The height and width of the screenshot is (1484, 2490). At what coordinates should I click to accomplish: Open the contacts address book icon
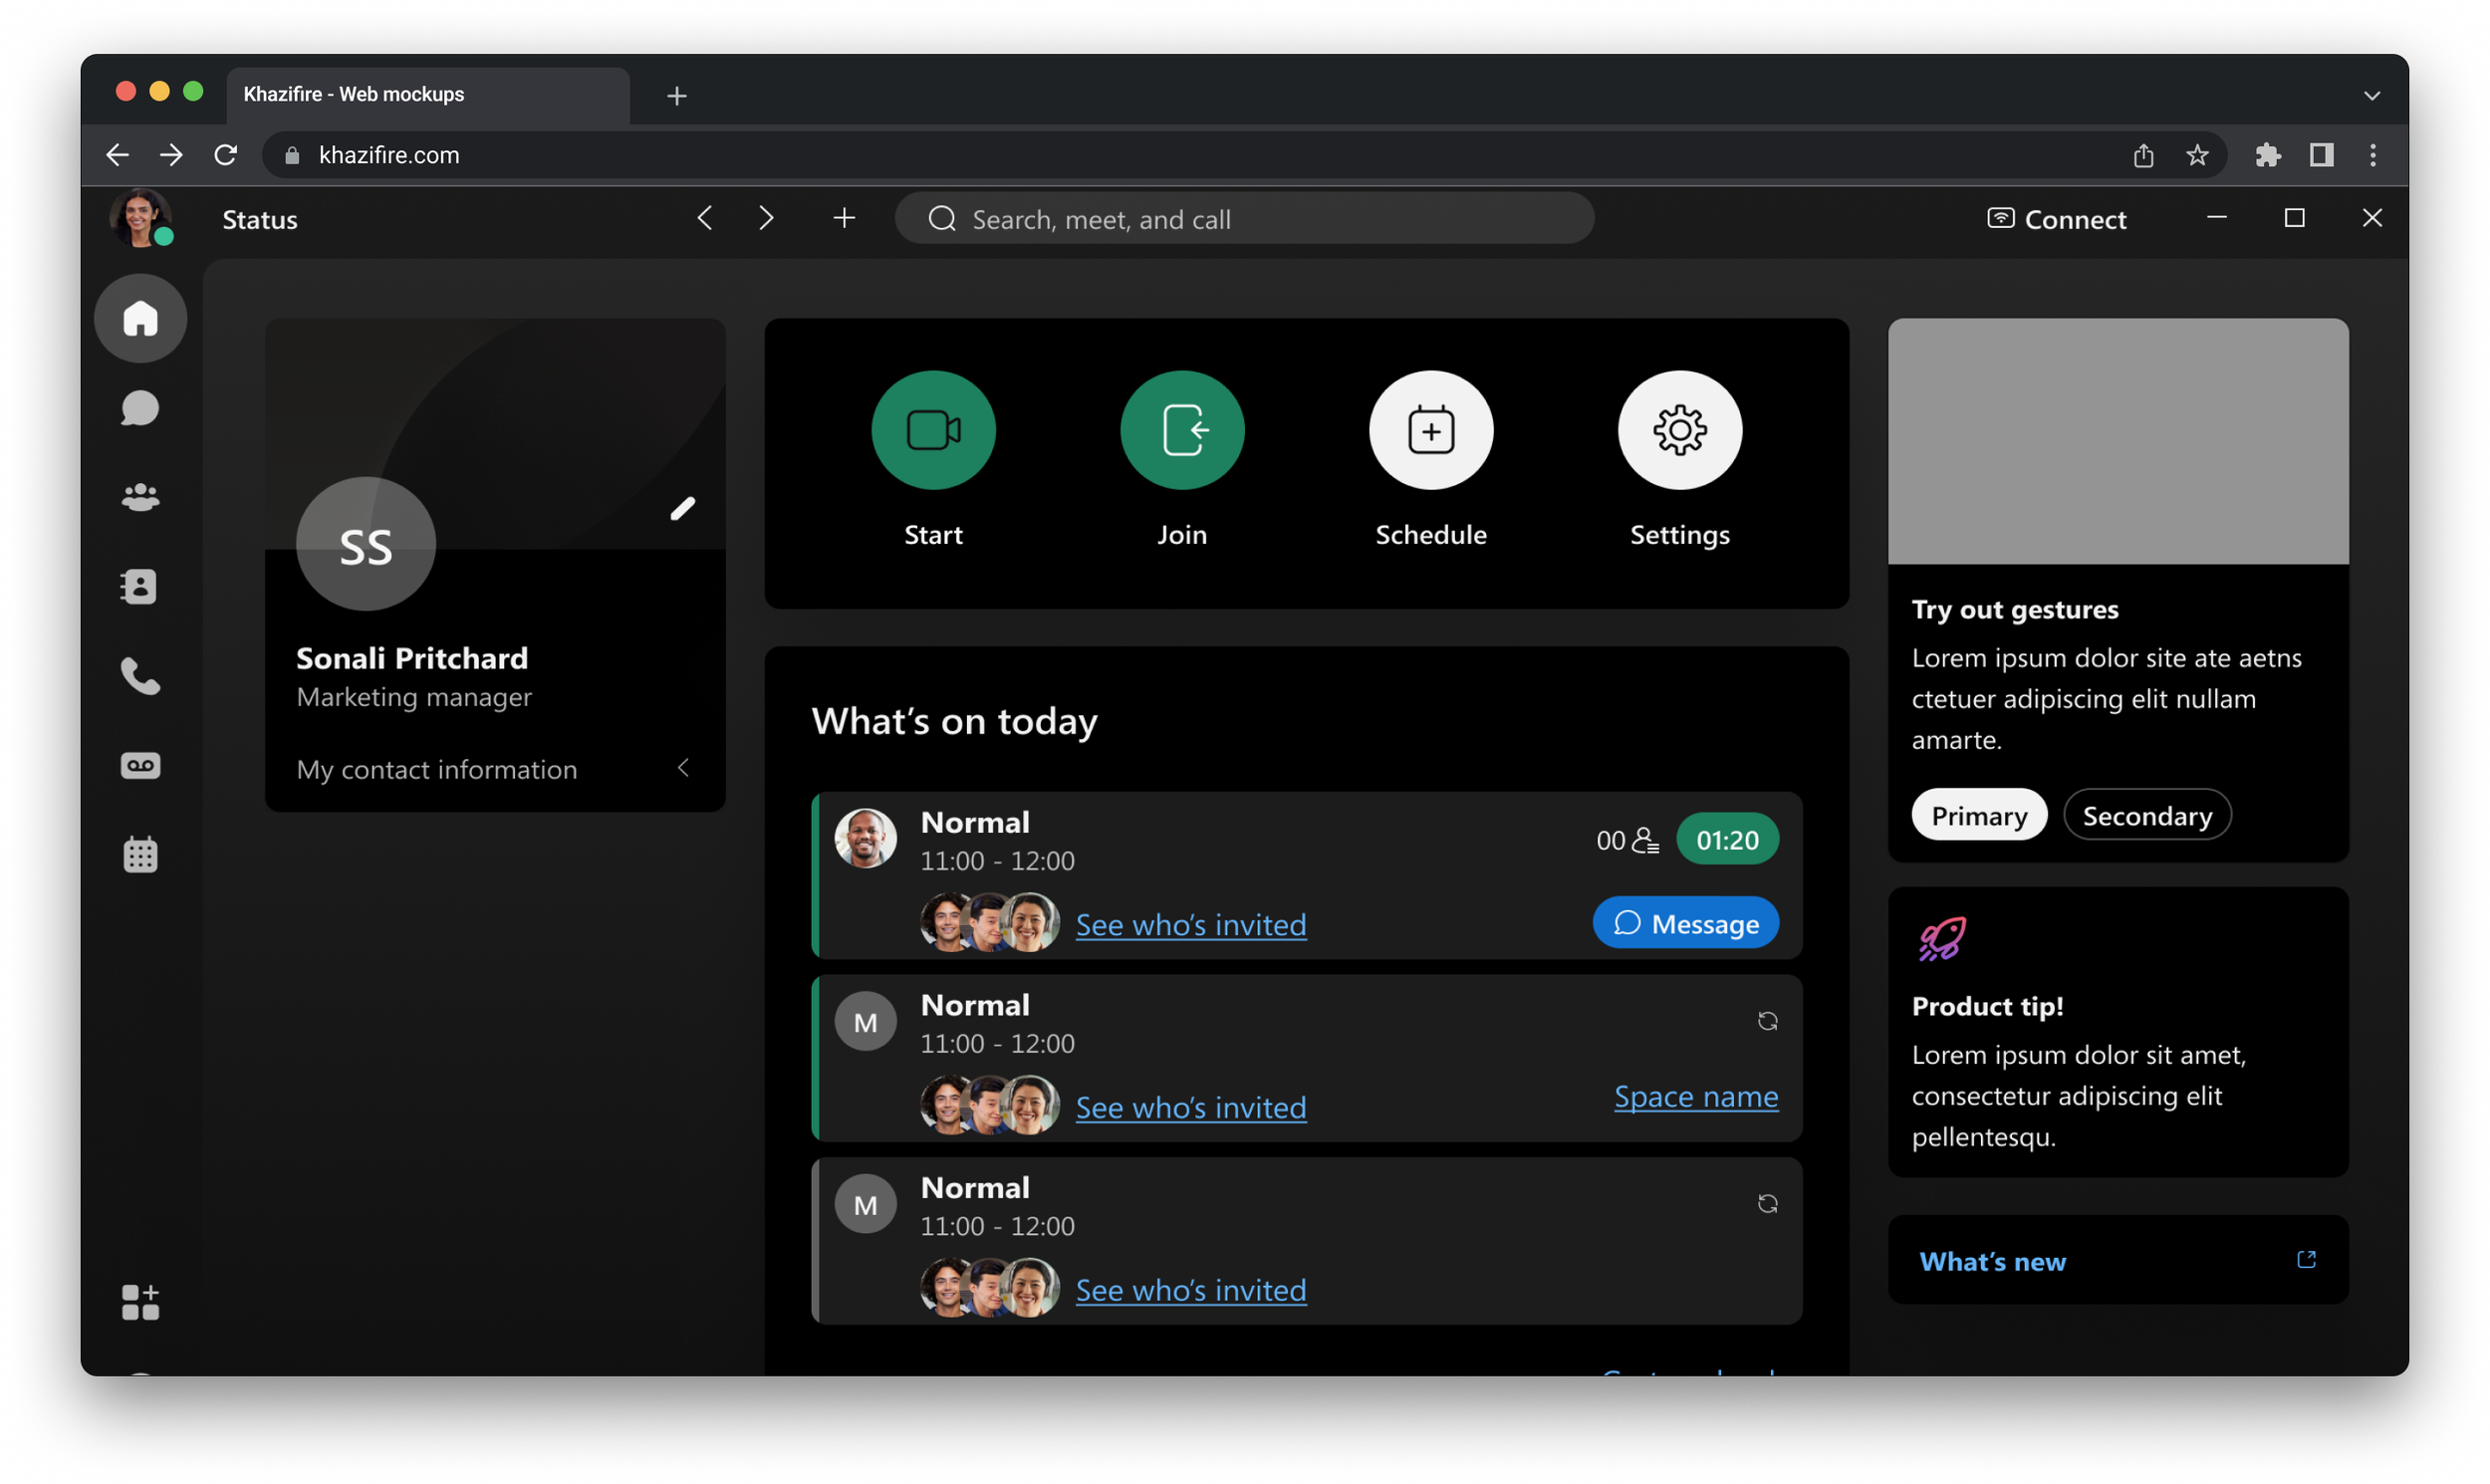140,587
